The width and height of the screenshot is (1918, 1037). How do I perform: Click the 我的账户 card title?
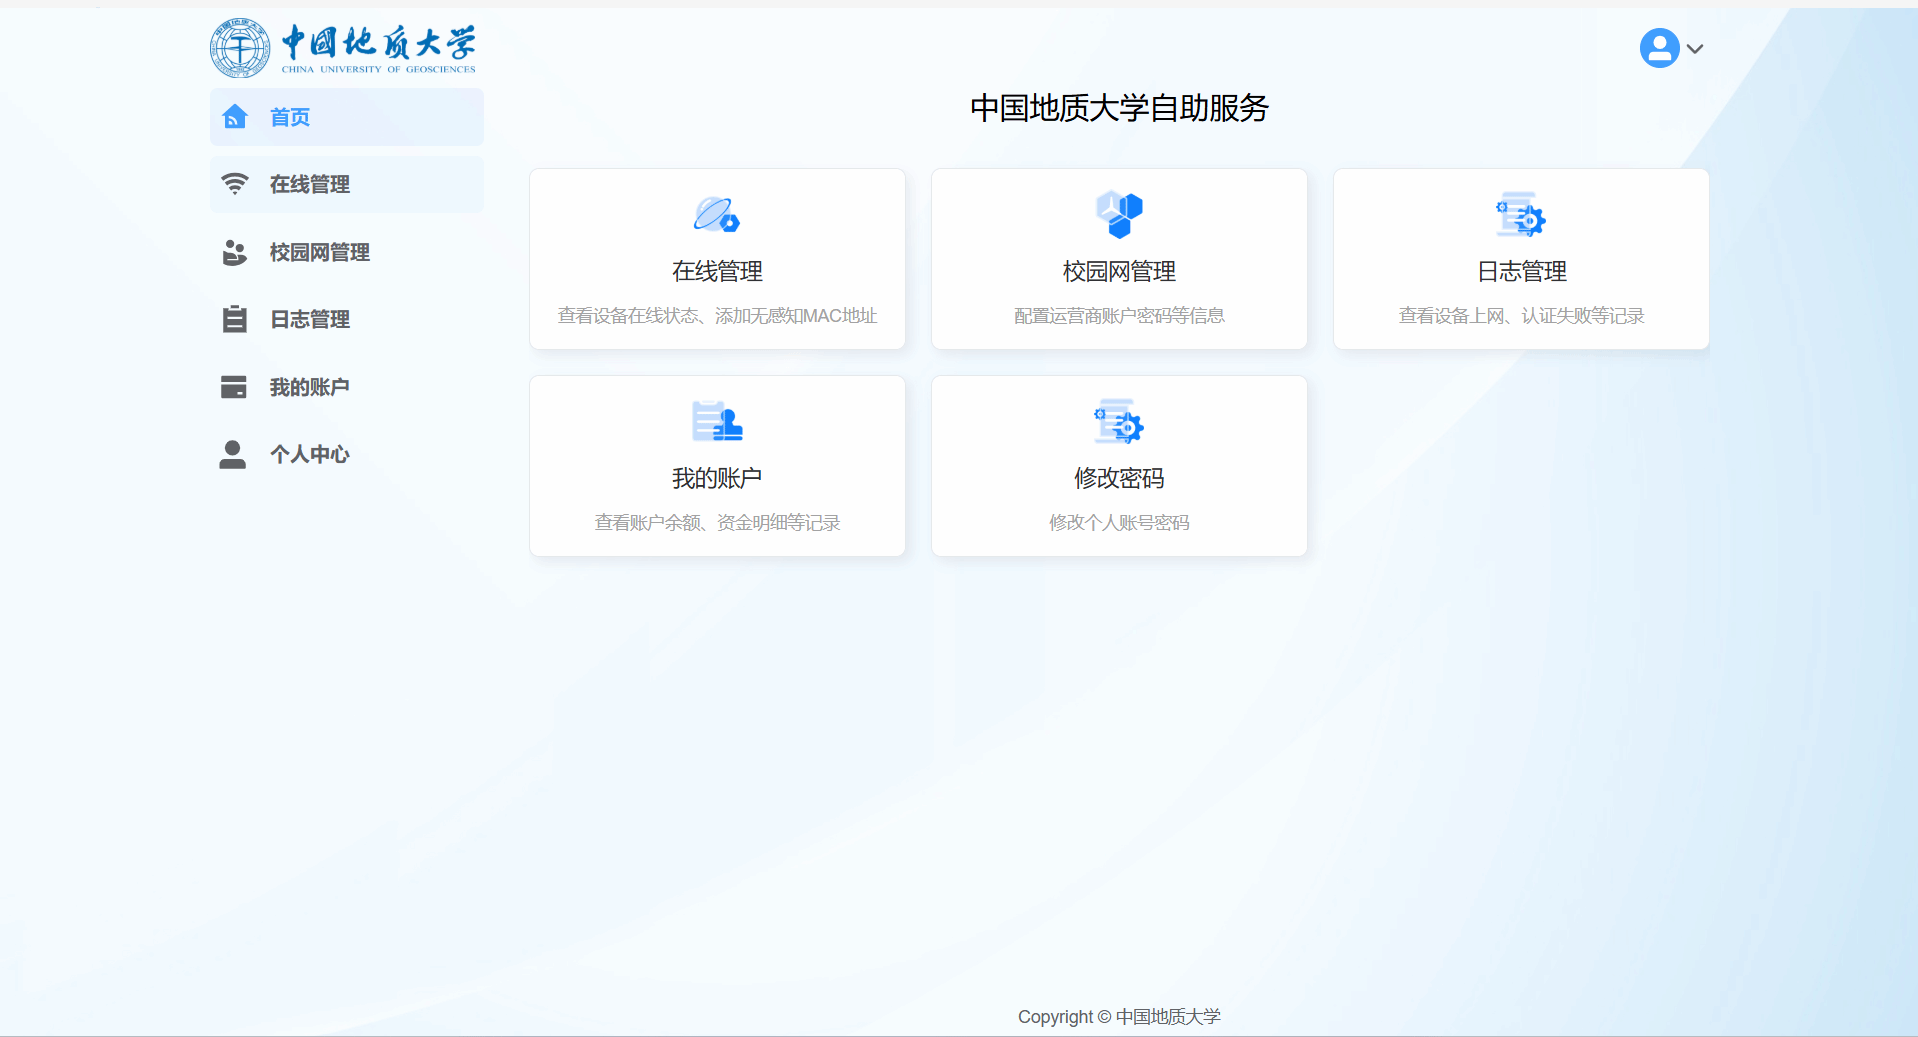click(717, 478)
